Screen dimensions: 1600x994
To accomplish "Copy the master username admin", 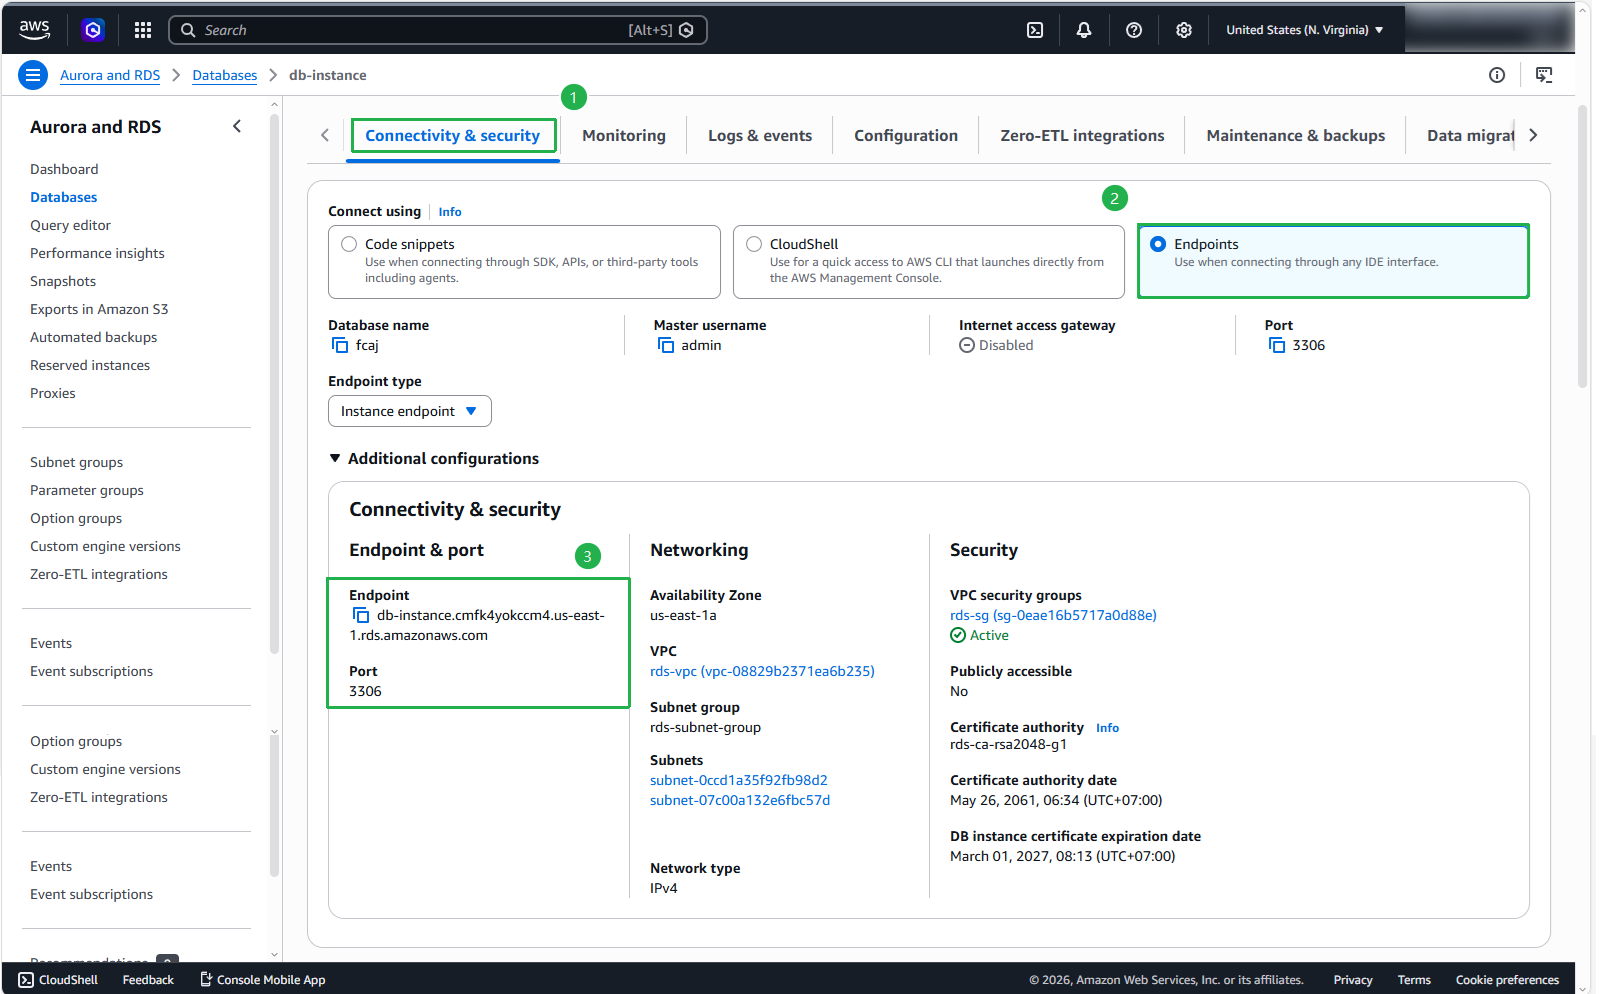I will pos(666,345).
